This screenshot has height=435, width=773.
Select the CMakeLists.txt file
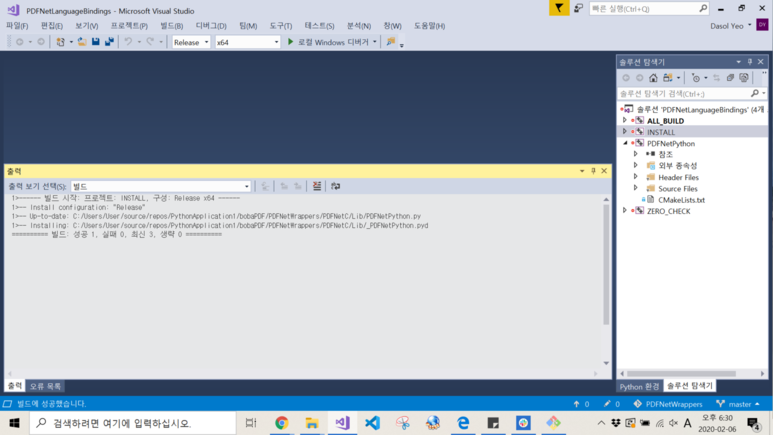[x=681, y=200]
